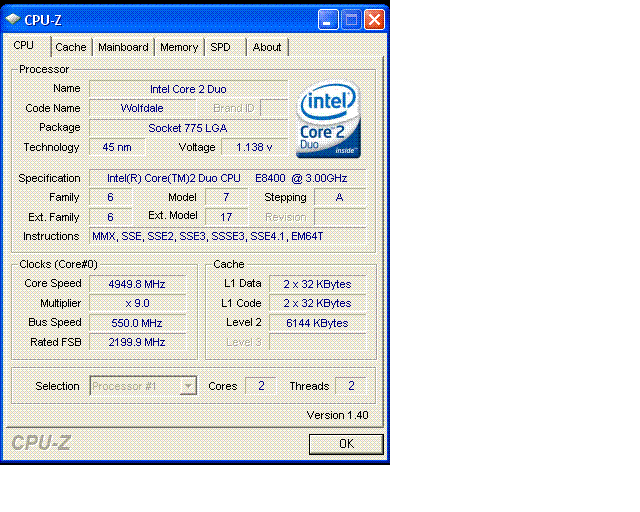
Task: Click the OK button
Action: pos(346,444)
